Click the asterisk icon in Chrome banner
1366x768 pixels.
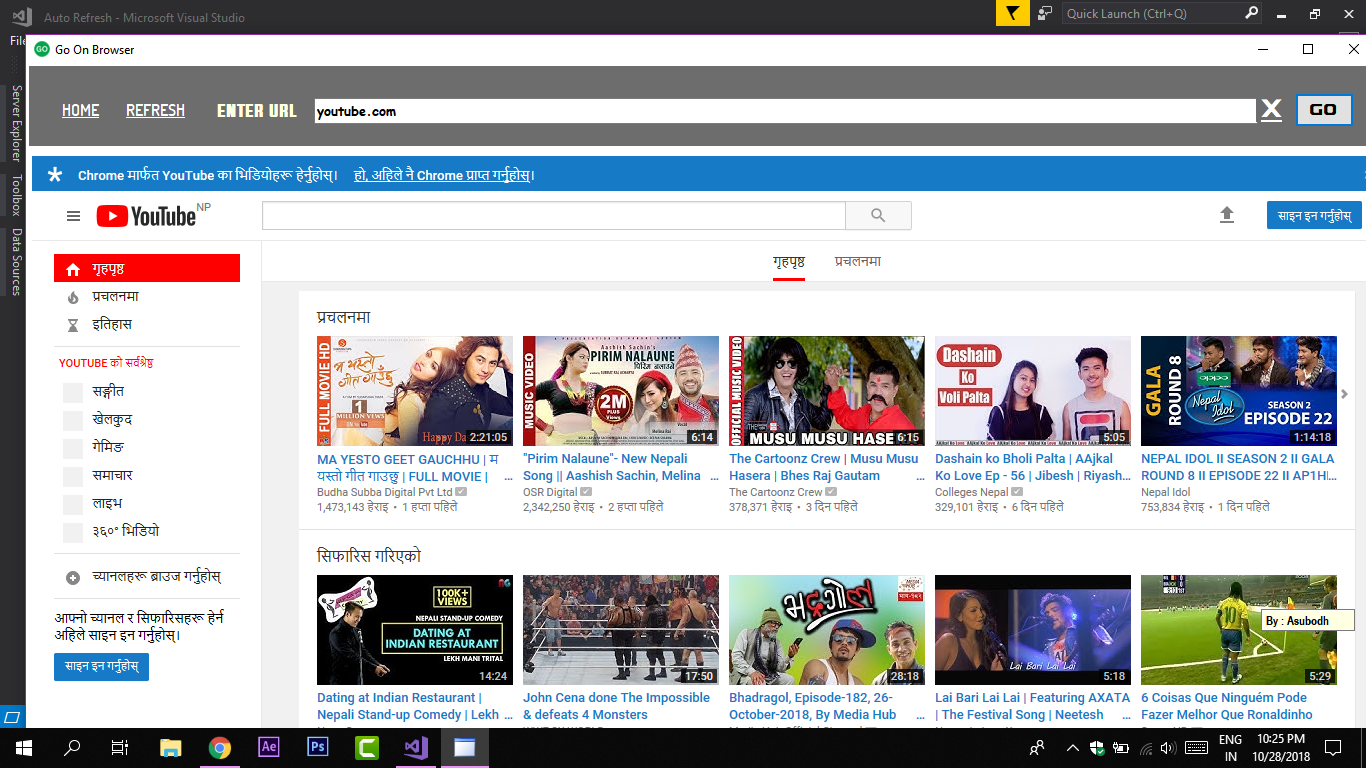coord(55,175)
